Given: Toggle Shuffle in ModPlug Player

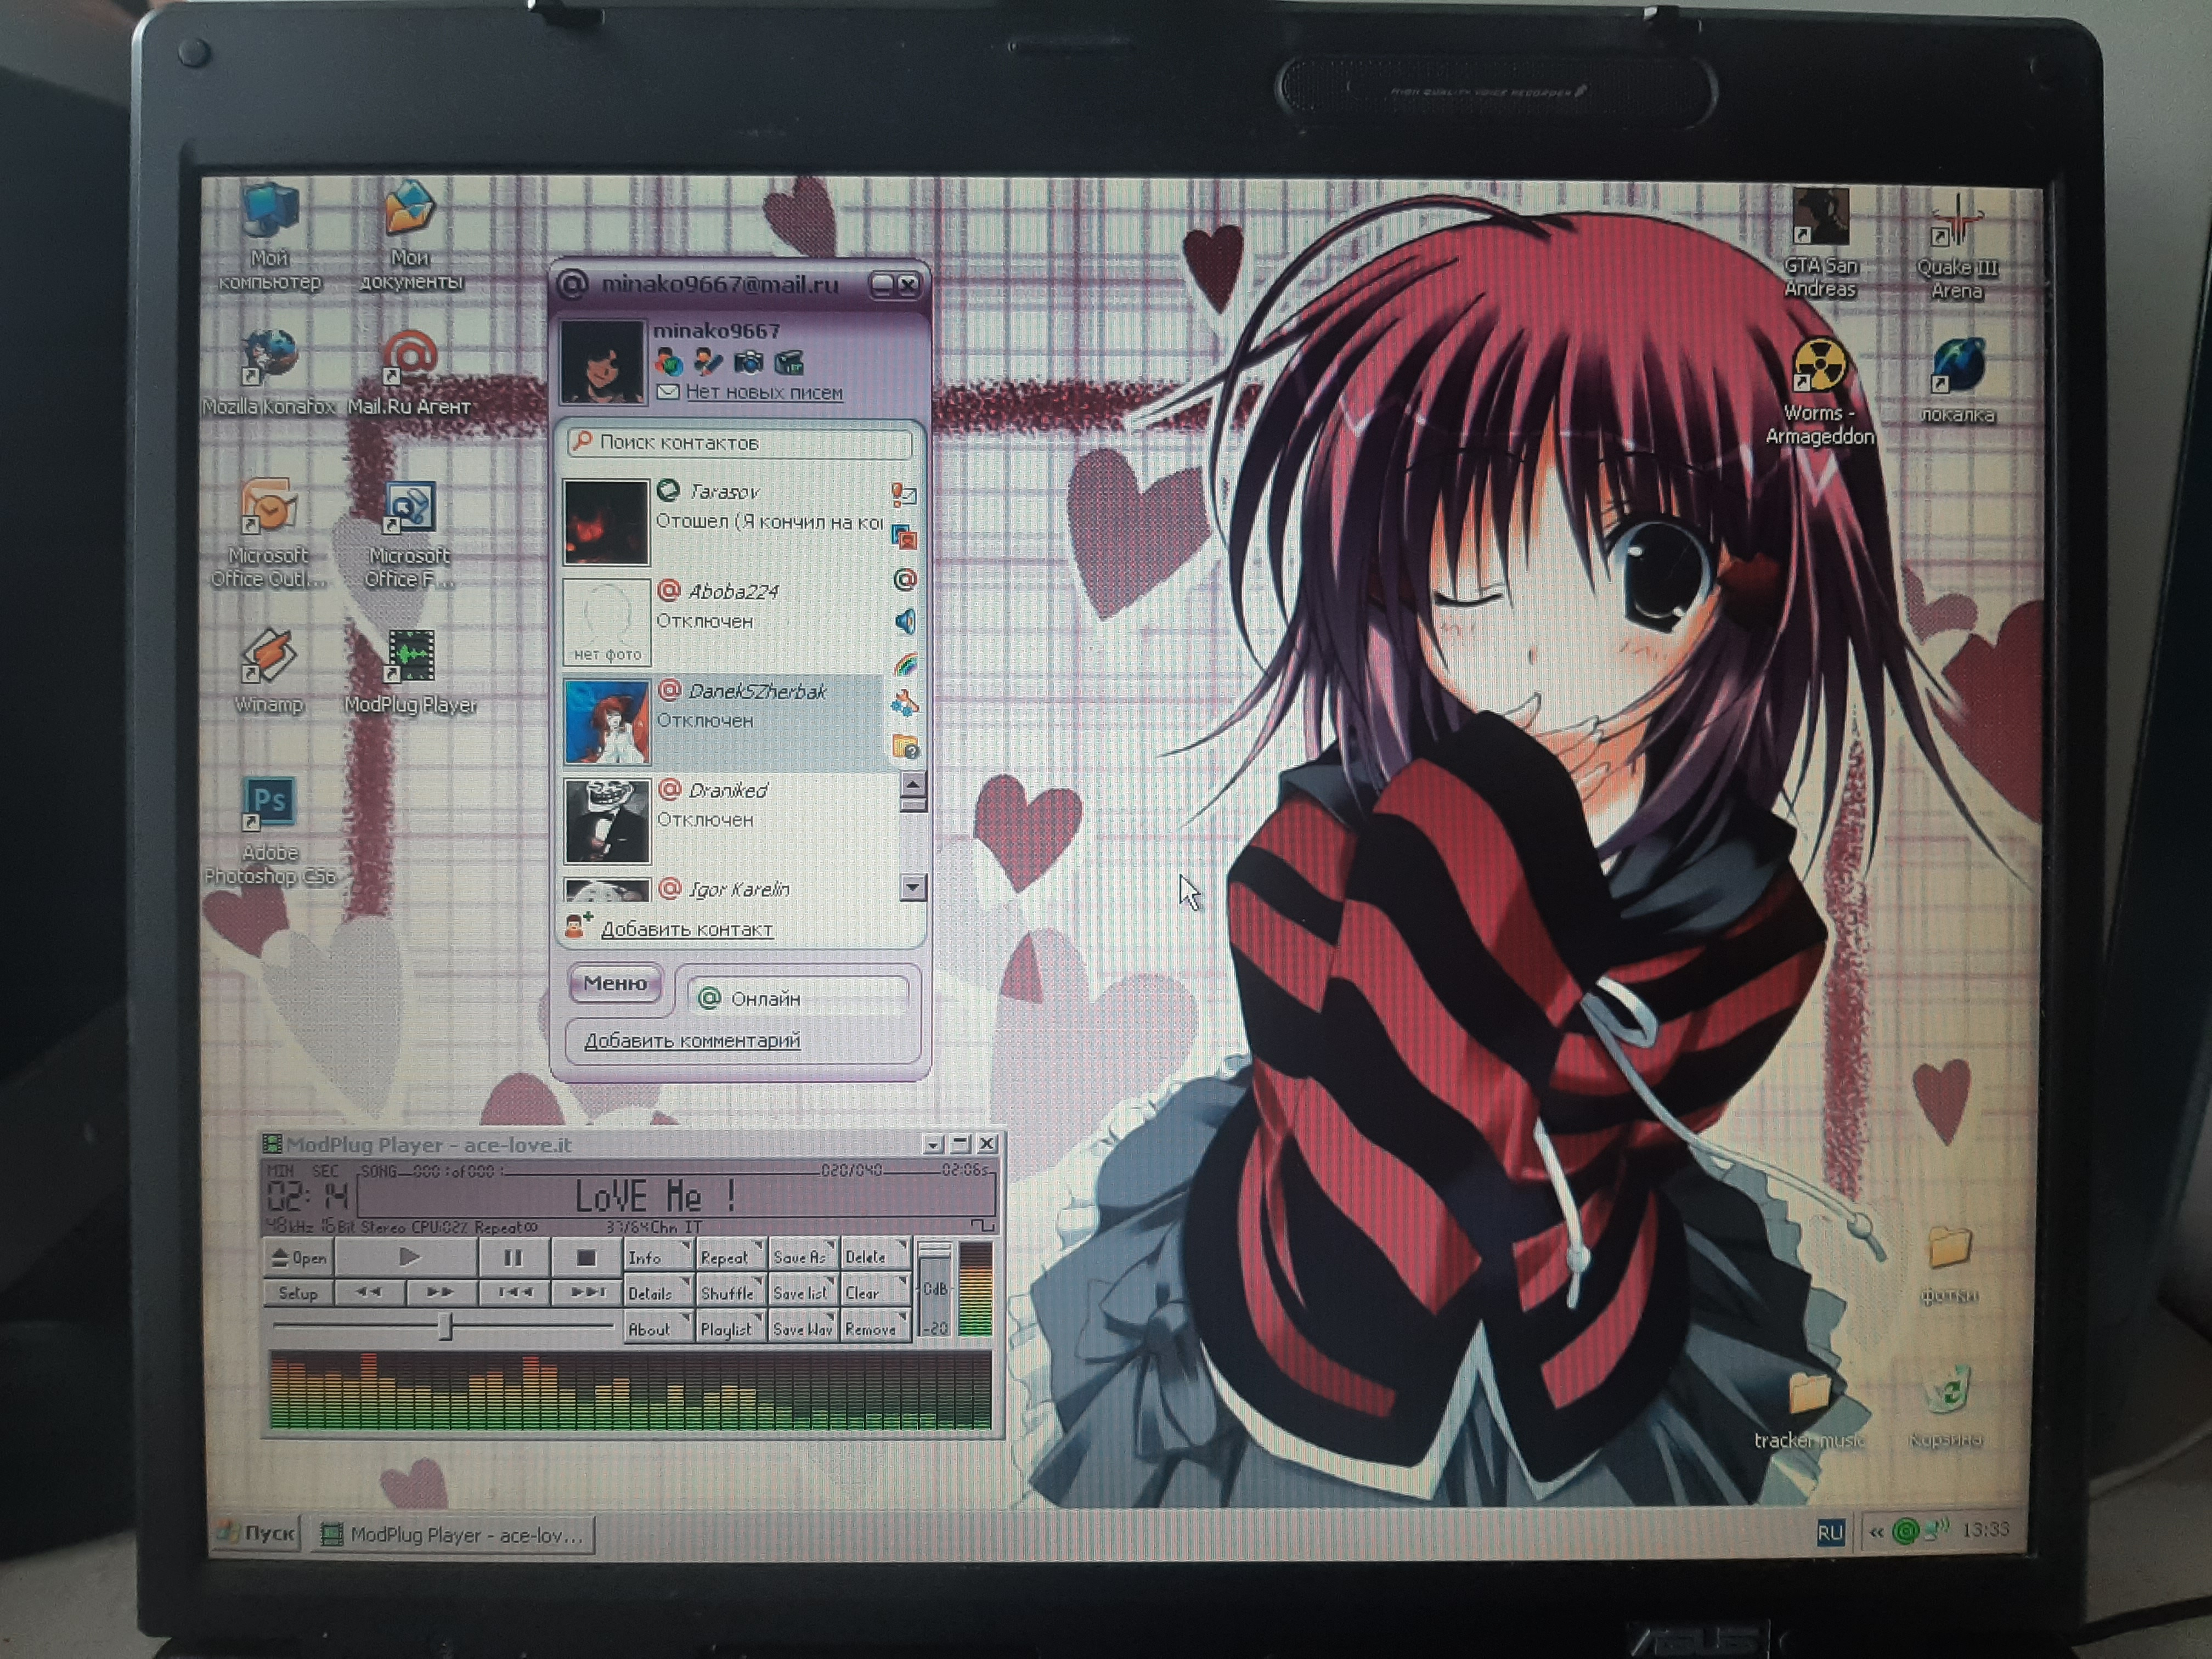Looking at the screenshot, I should [727, 1293].
